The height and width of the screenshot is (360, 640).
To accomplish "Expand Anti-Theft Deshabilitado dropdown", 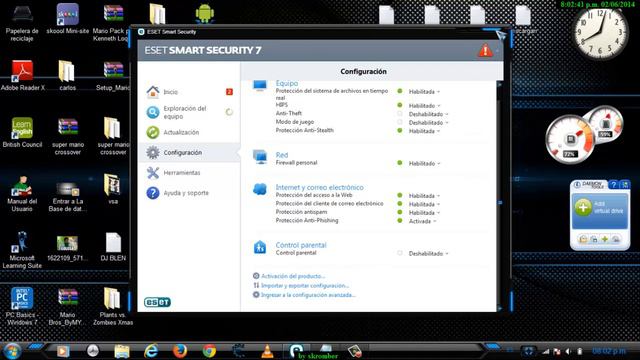I will click(x=429, y=114).
